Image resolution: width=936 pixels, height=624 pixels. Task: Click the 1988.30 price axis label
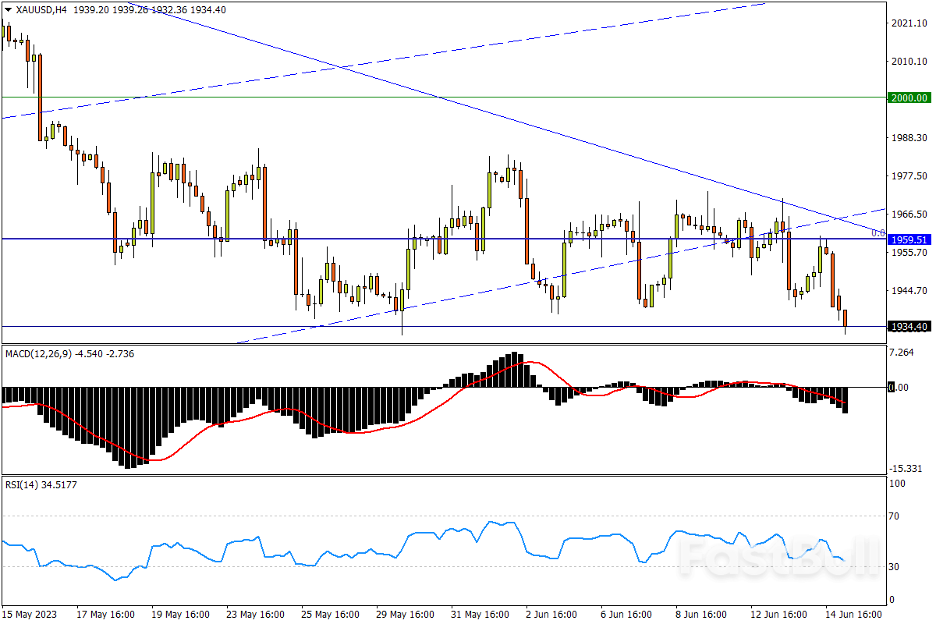(909, 138)
